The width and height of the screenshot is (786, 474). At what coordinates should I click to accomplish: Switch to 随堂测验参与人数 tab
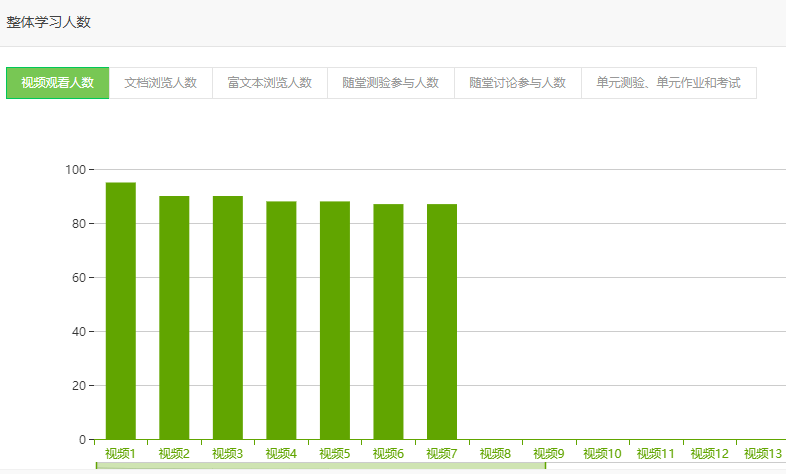pos(390,83)
